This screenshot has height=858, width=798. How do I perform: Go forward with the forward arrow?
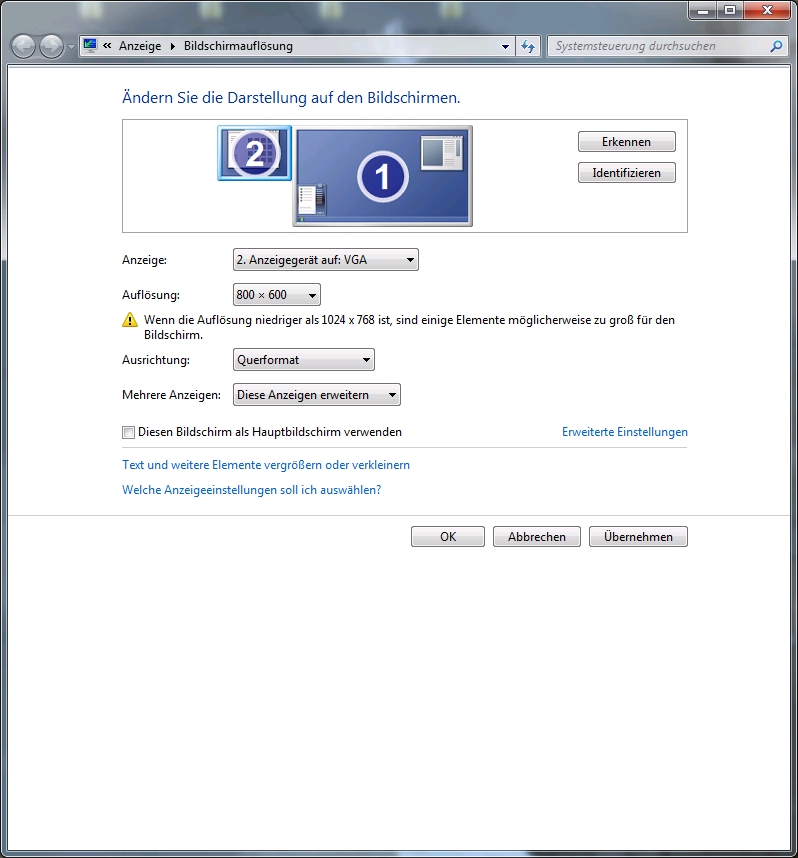click(x=51, y=47)
